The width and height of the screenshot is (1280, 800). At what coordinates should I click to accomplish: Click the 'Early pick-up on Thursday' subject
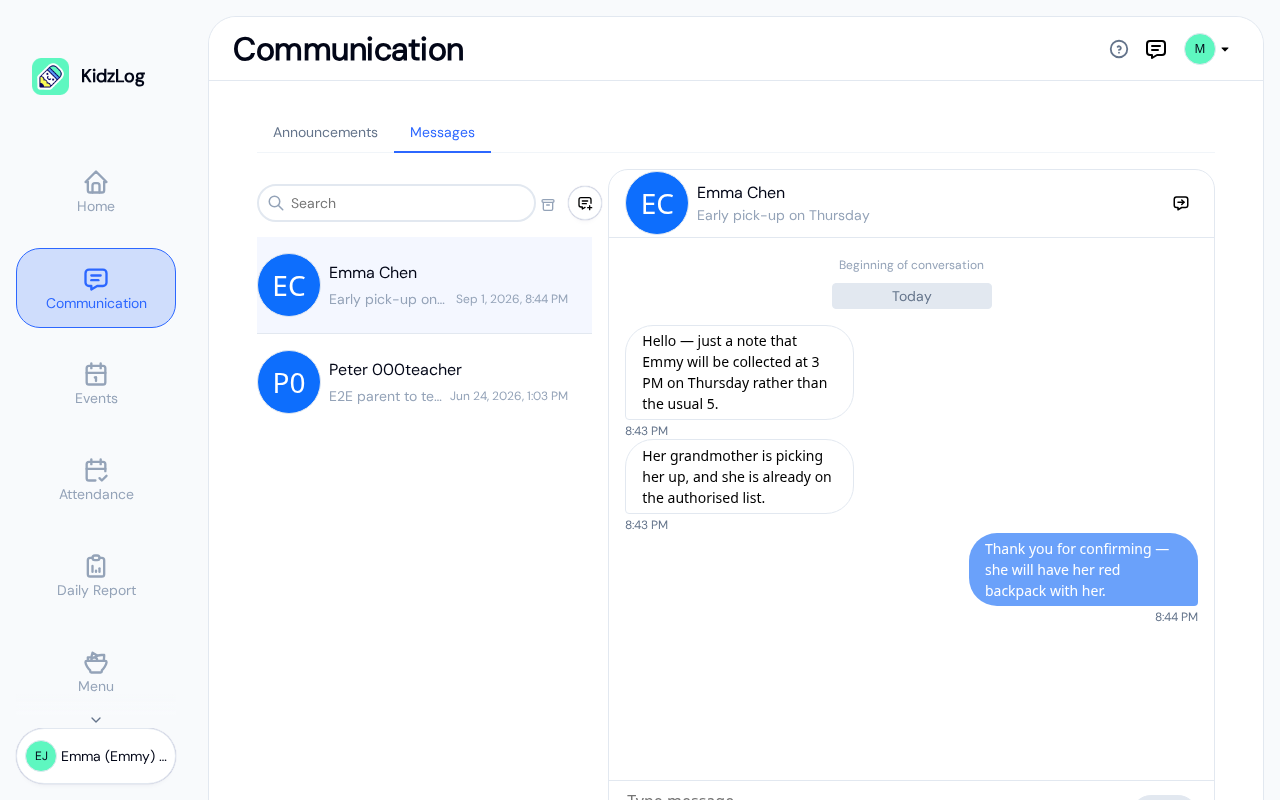point(783,215)
